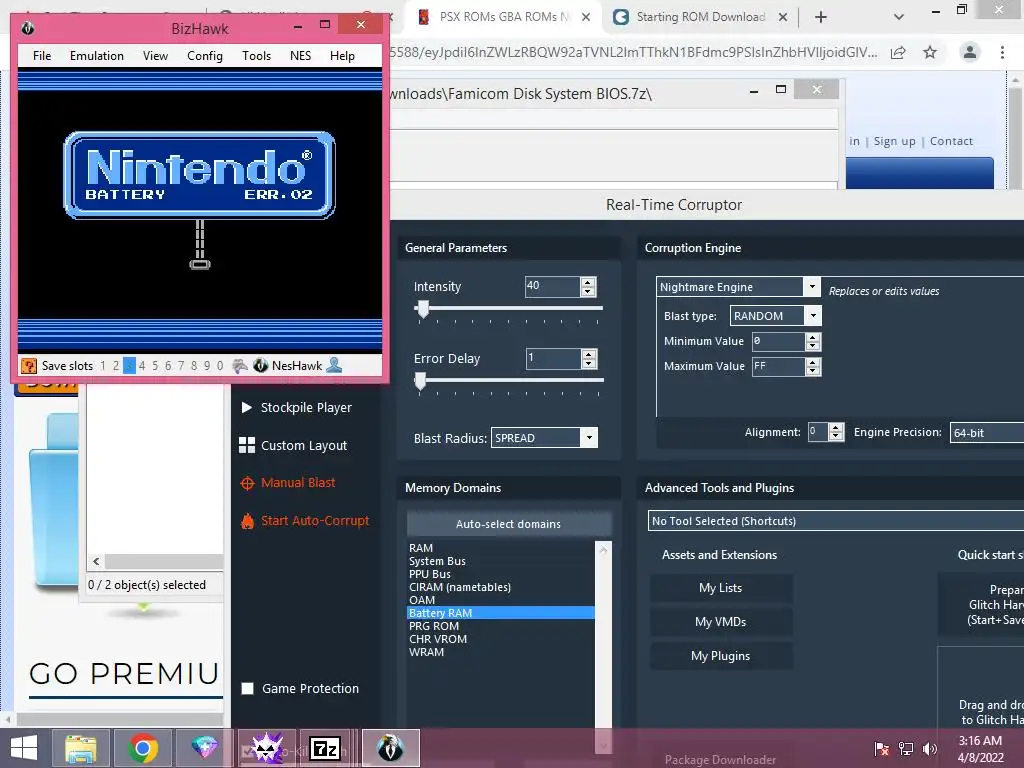Select save slot 1 in BizHawk
Viewport: 1024px width, 768px height.
(103, 366)
